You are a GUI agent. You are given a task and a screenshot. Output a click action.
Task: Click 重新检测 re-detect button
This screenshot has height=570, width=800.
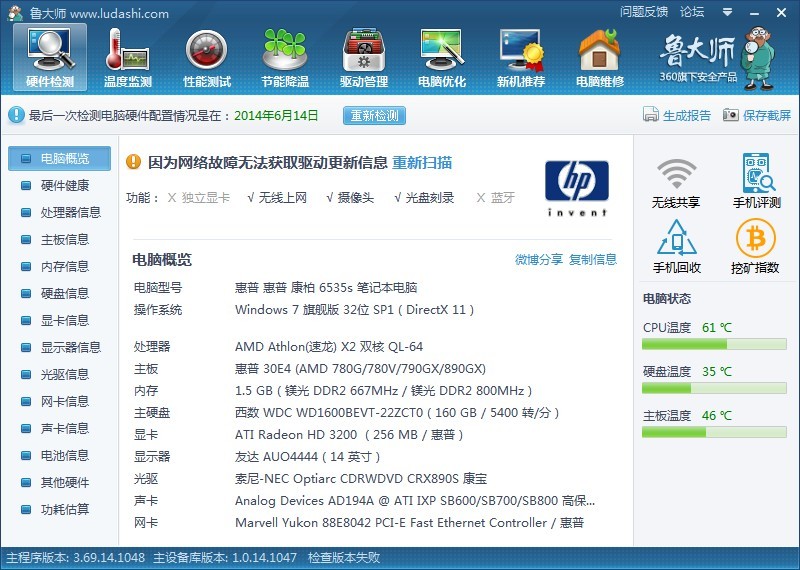(x=374, y=115)
